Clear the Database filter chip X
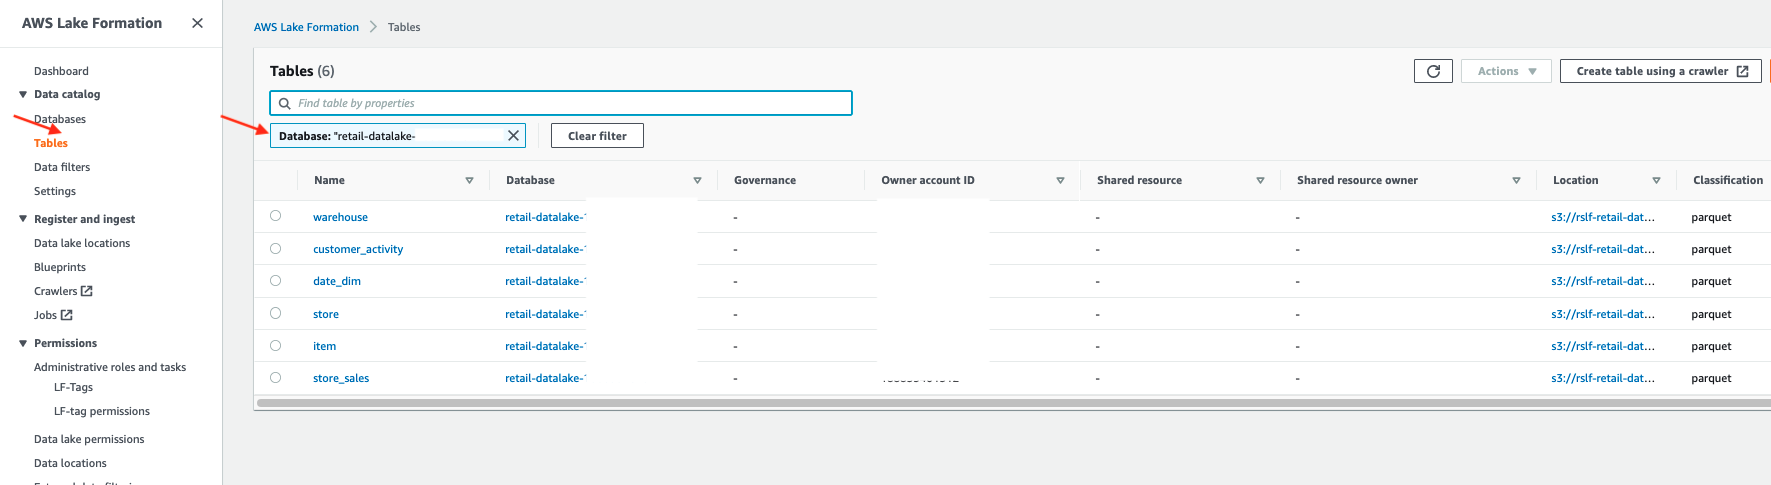Image resolution: width=1771 pixels, height=485 pixels. 513,136
